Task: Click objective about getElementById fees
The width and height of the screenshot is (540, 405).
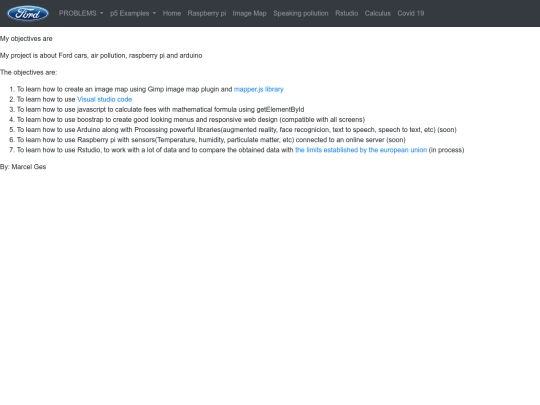Action: pos(160,110)
